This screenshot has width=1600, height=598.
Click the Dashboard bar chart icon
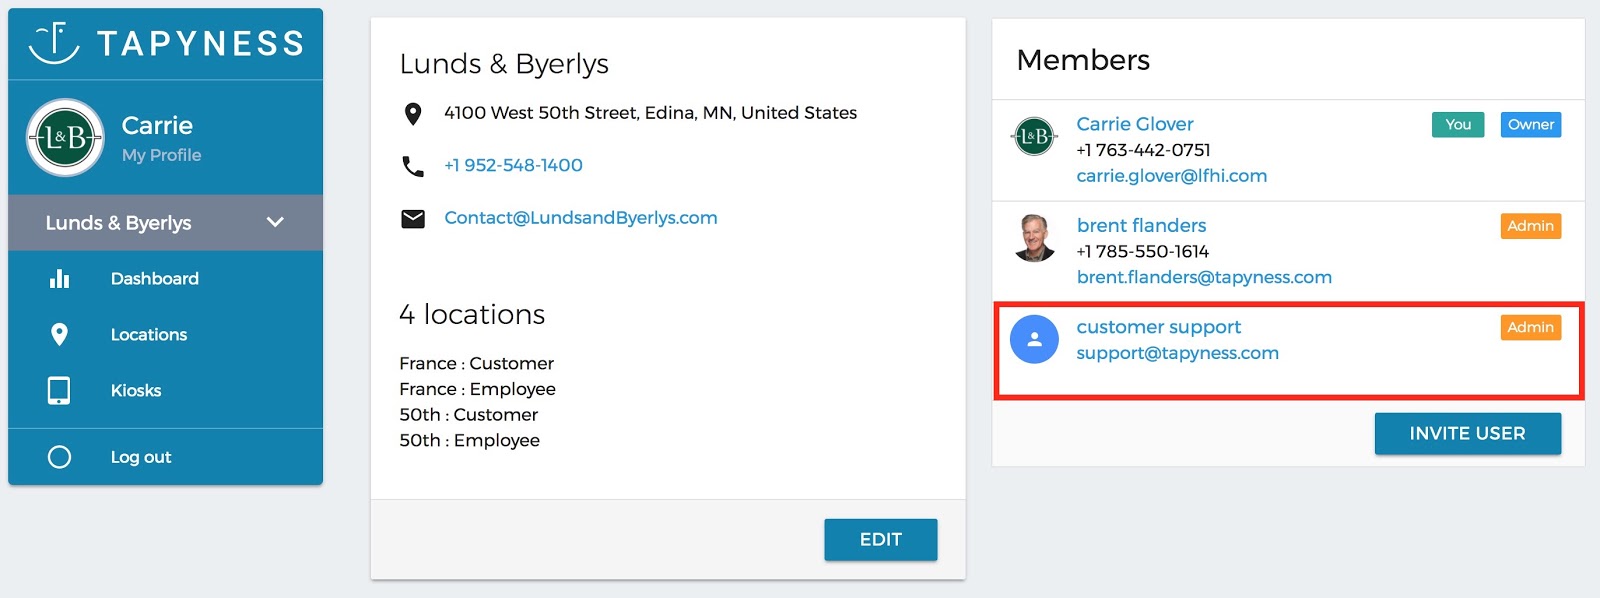coord(59,278)
